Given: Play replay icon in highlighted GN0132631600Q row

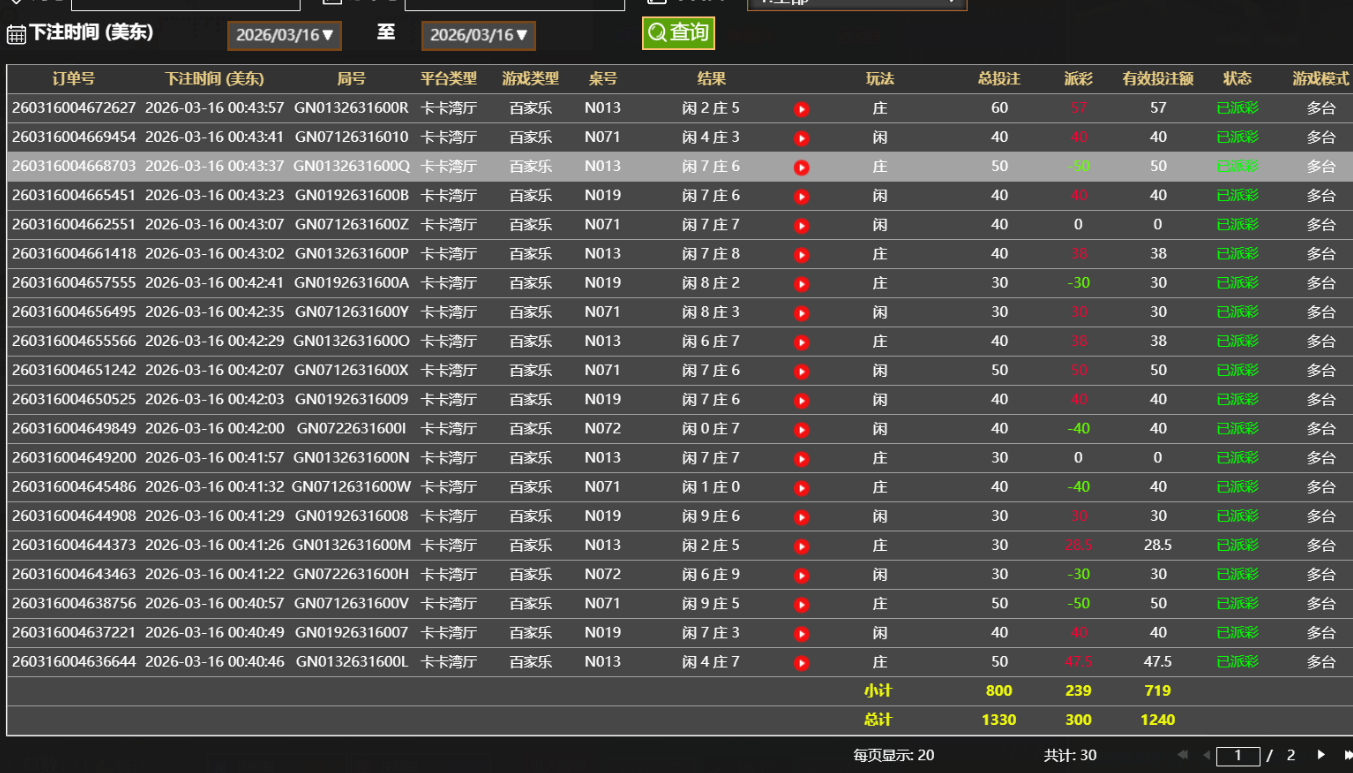Looking at the screenshot, I should (801, 167).
